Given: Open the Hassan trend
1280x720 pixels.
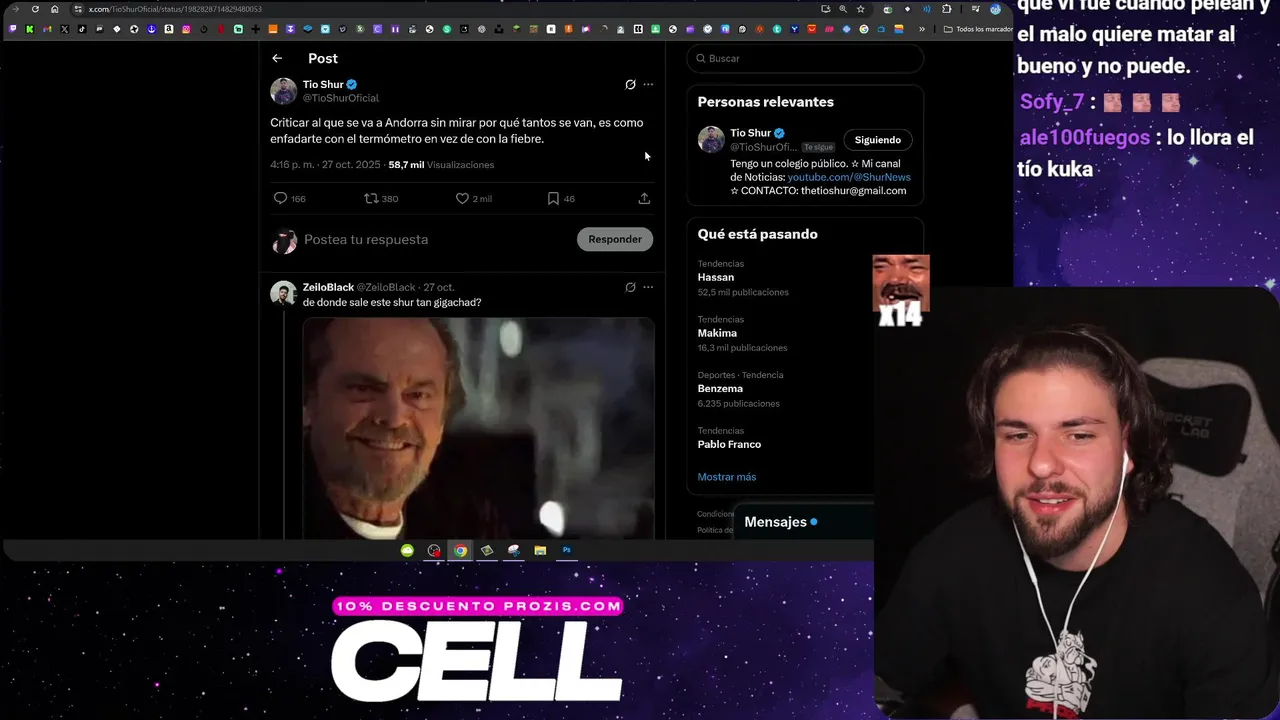Looking at the screenshot, I should click(x=716, y=277).
